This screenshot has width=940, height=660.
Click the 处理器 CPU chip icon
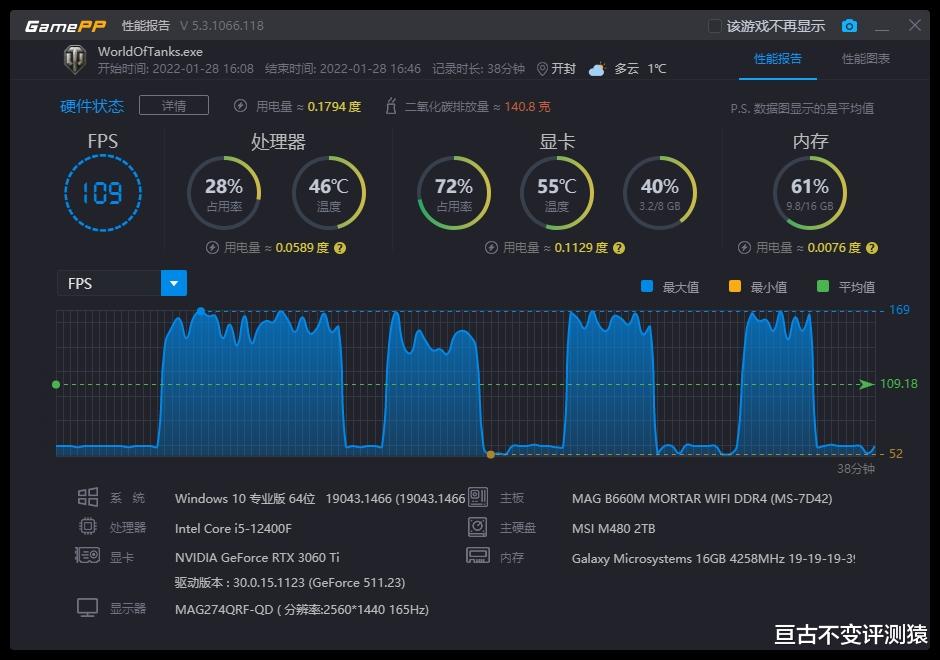coord(88,527)
